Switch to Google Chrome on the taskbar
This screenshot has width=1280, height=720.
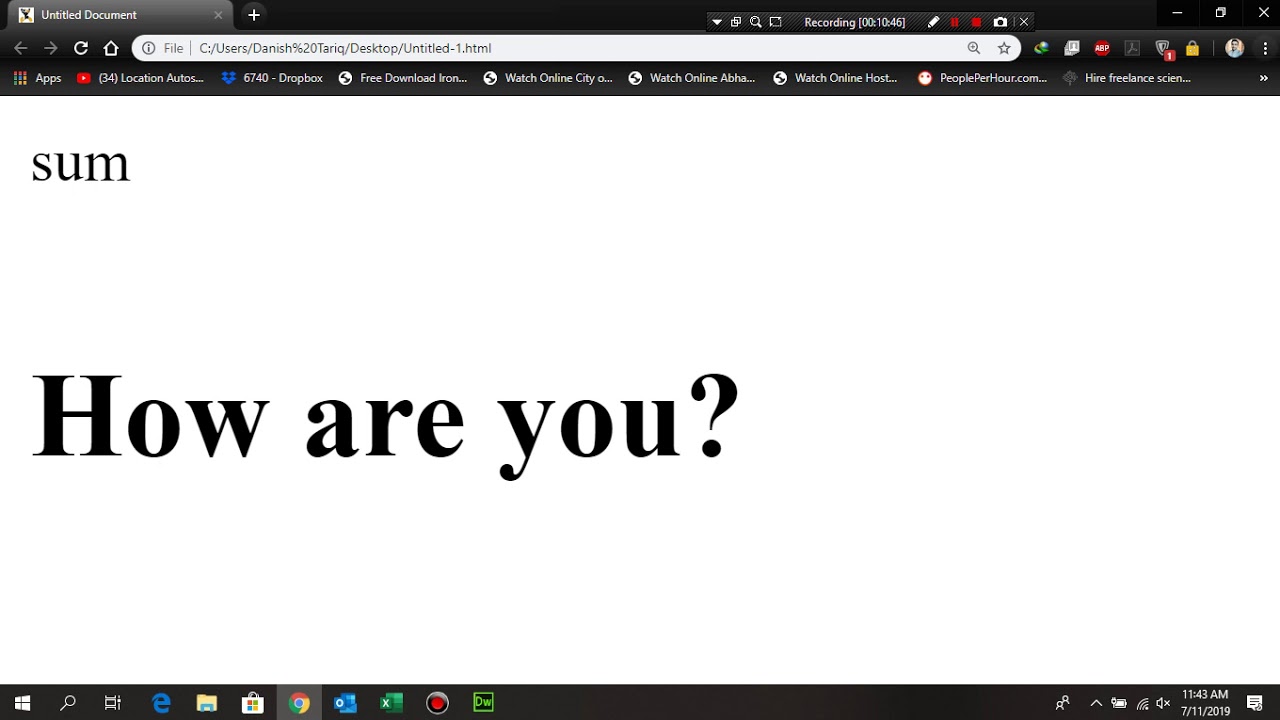(x=299, y=703)
